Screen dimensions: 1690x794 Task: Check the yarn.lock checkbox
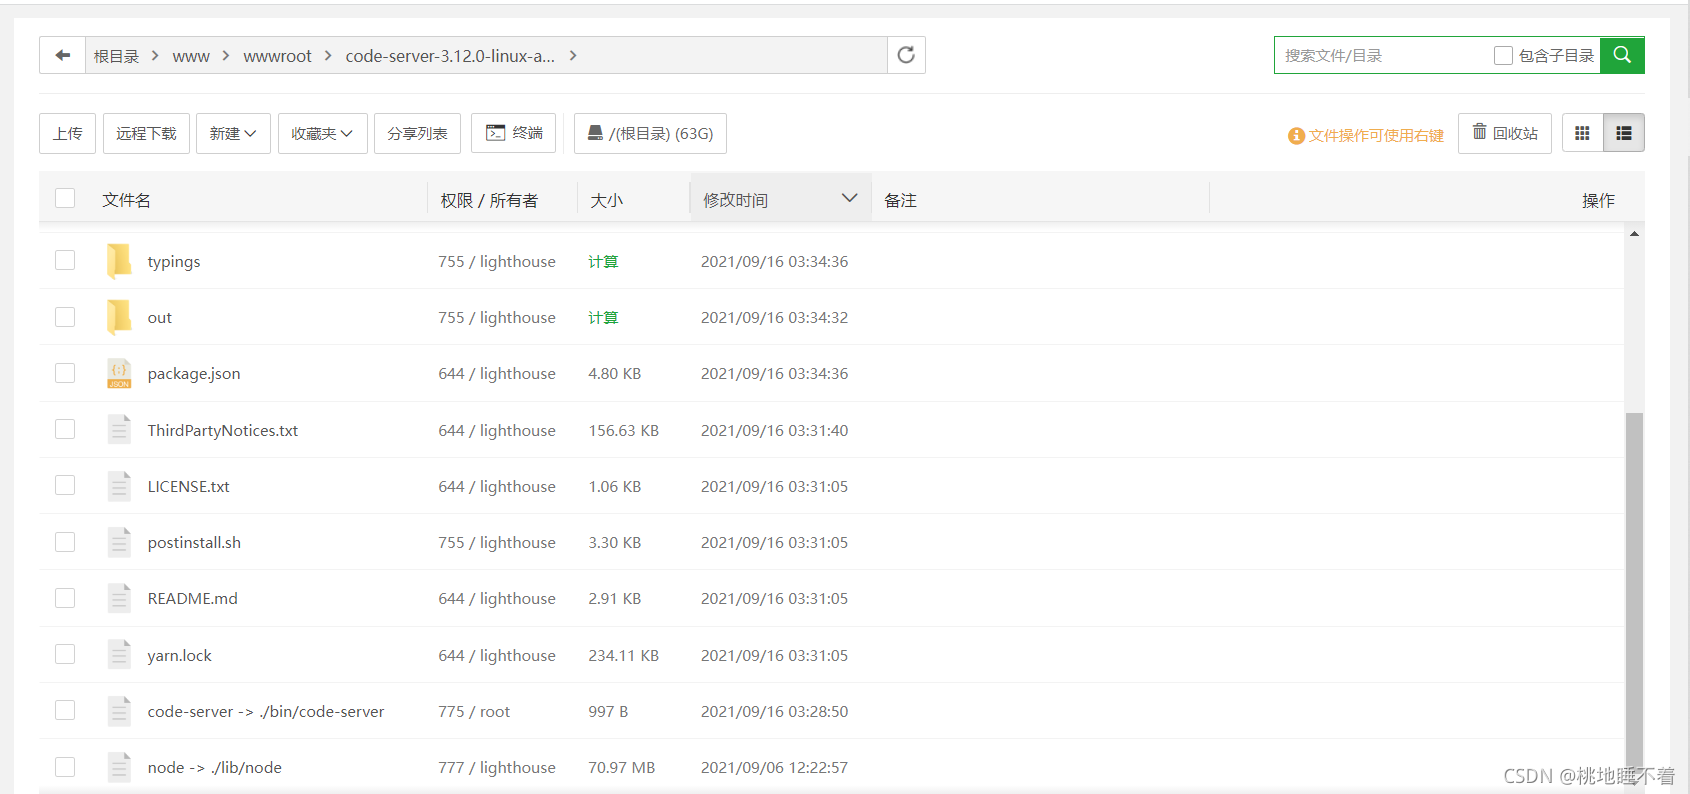(65, 654)
